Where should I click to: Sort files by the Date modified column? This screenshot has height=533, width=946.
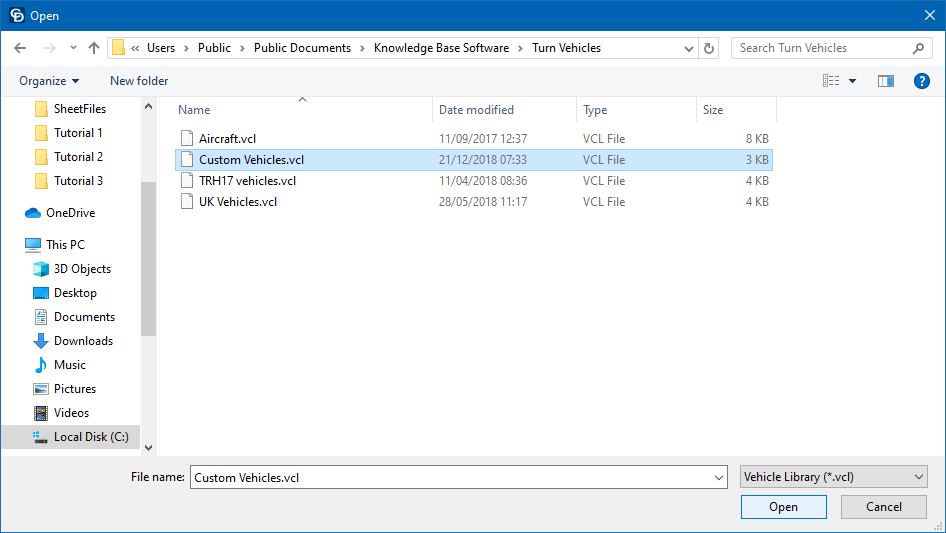476,110
